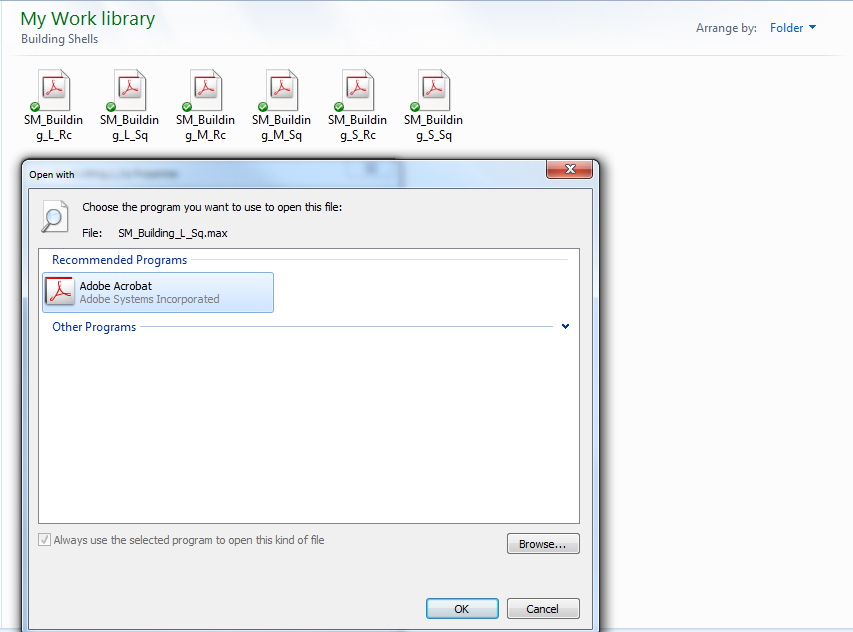Enable the Always use the selected program checkbox
This screenshot has height=632, width=853.
(x=44, y=539)
